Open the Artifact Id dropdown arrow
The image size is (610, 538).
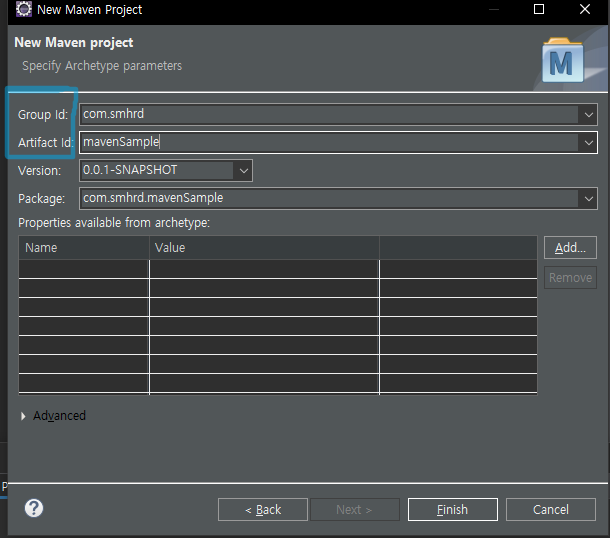[588, 143]
